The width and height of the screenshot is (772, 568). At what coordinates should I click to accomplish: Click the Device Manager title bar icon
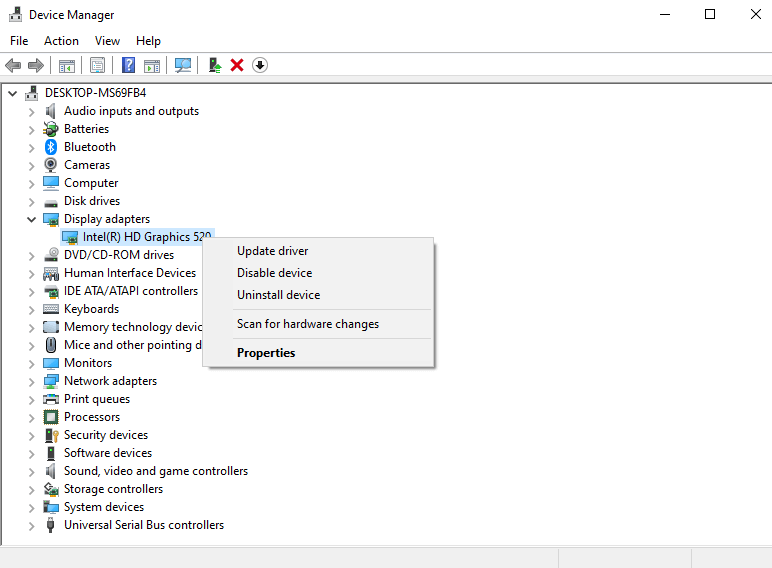(x=16, y=15)
